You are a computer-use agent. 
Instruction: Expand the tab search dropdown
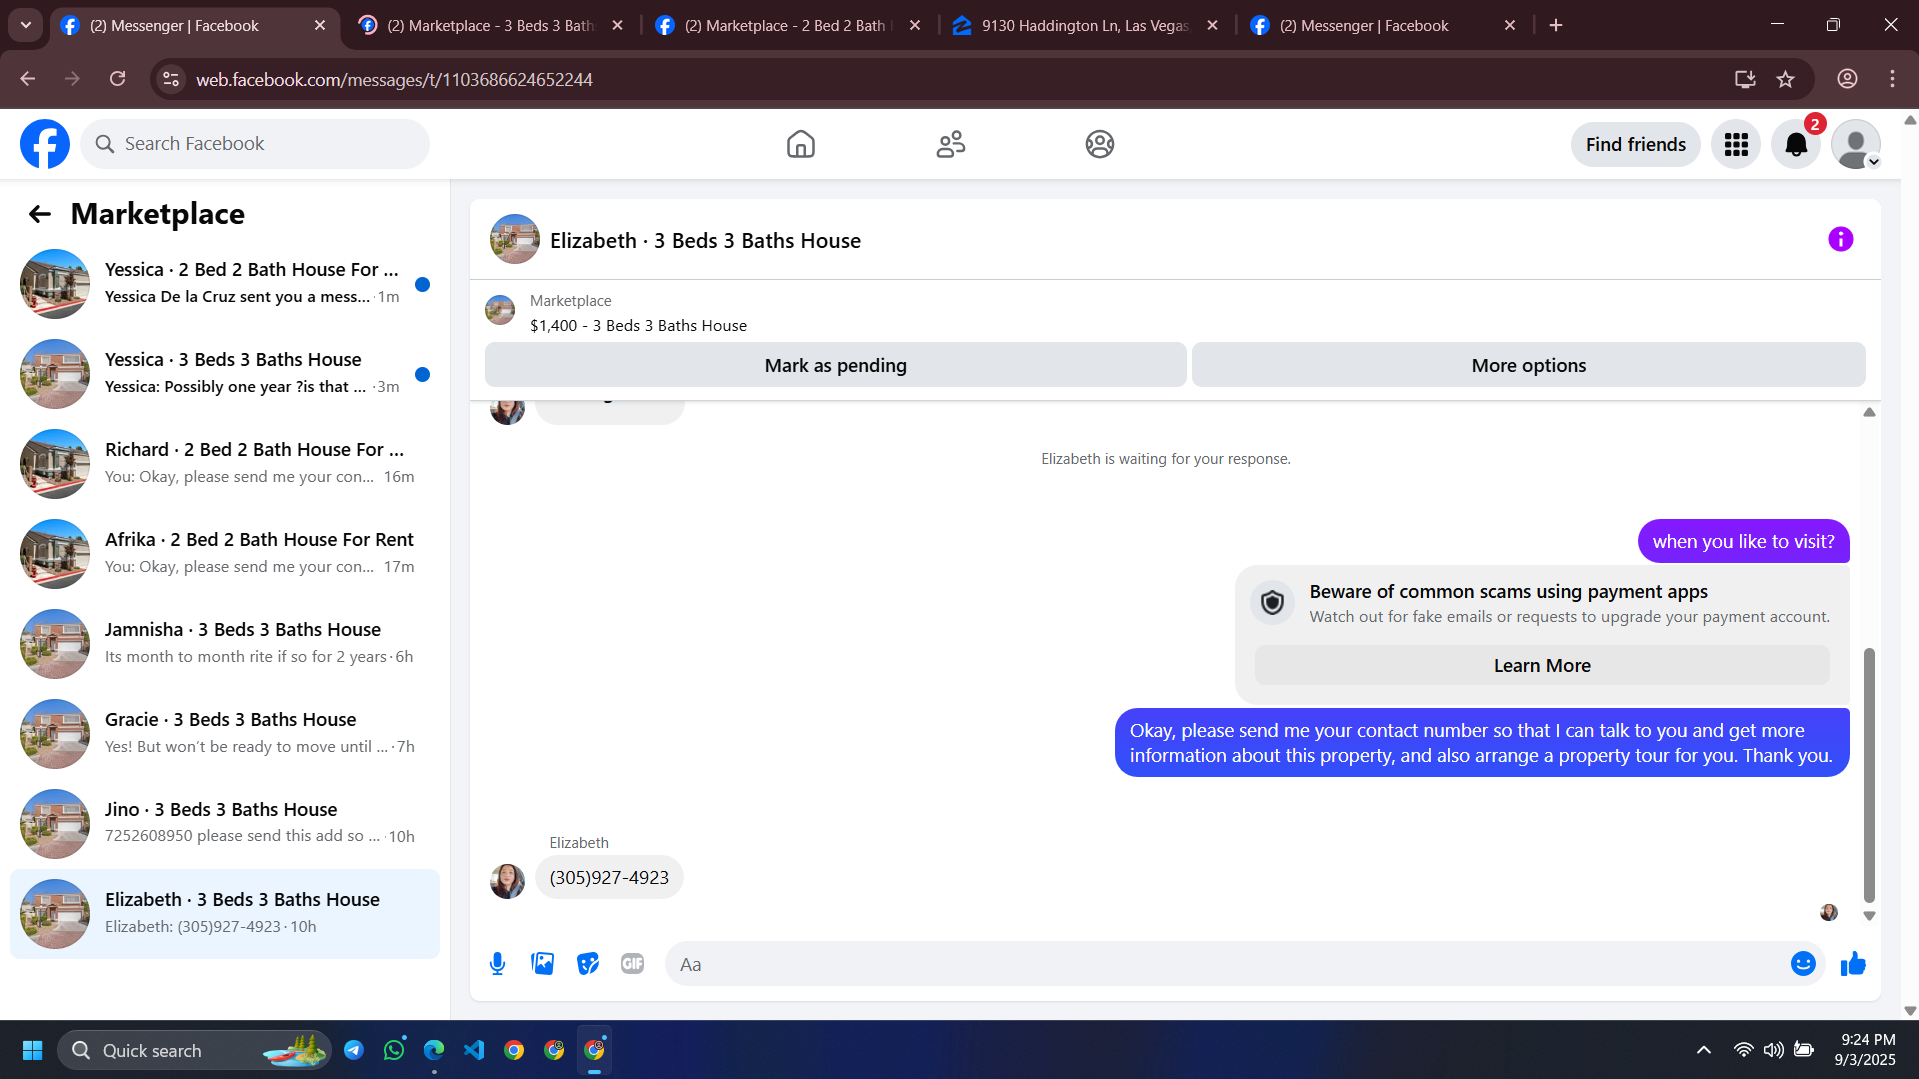click(26, 25)
